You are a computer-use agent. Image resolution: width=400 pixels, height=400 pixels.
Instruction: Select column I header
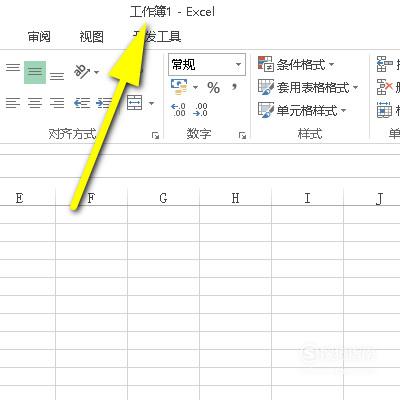(307, 198)
